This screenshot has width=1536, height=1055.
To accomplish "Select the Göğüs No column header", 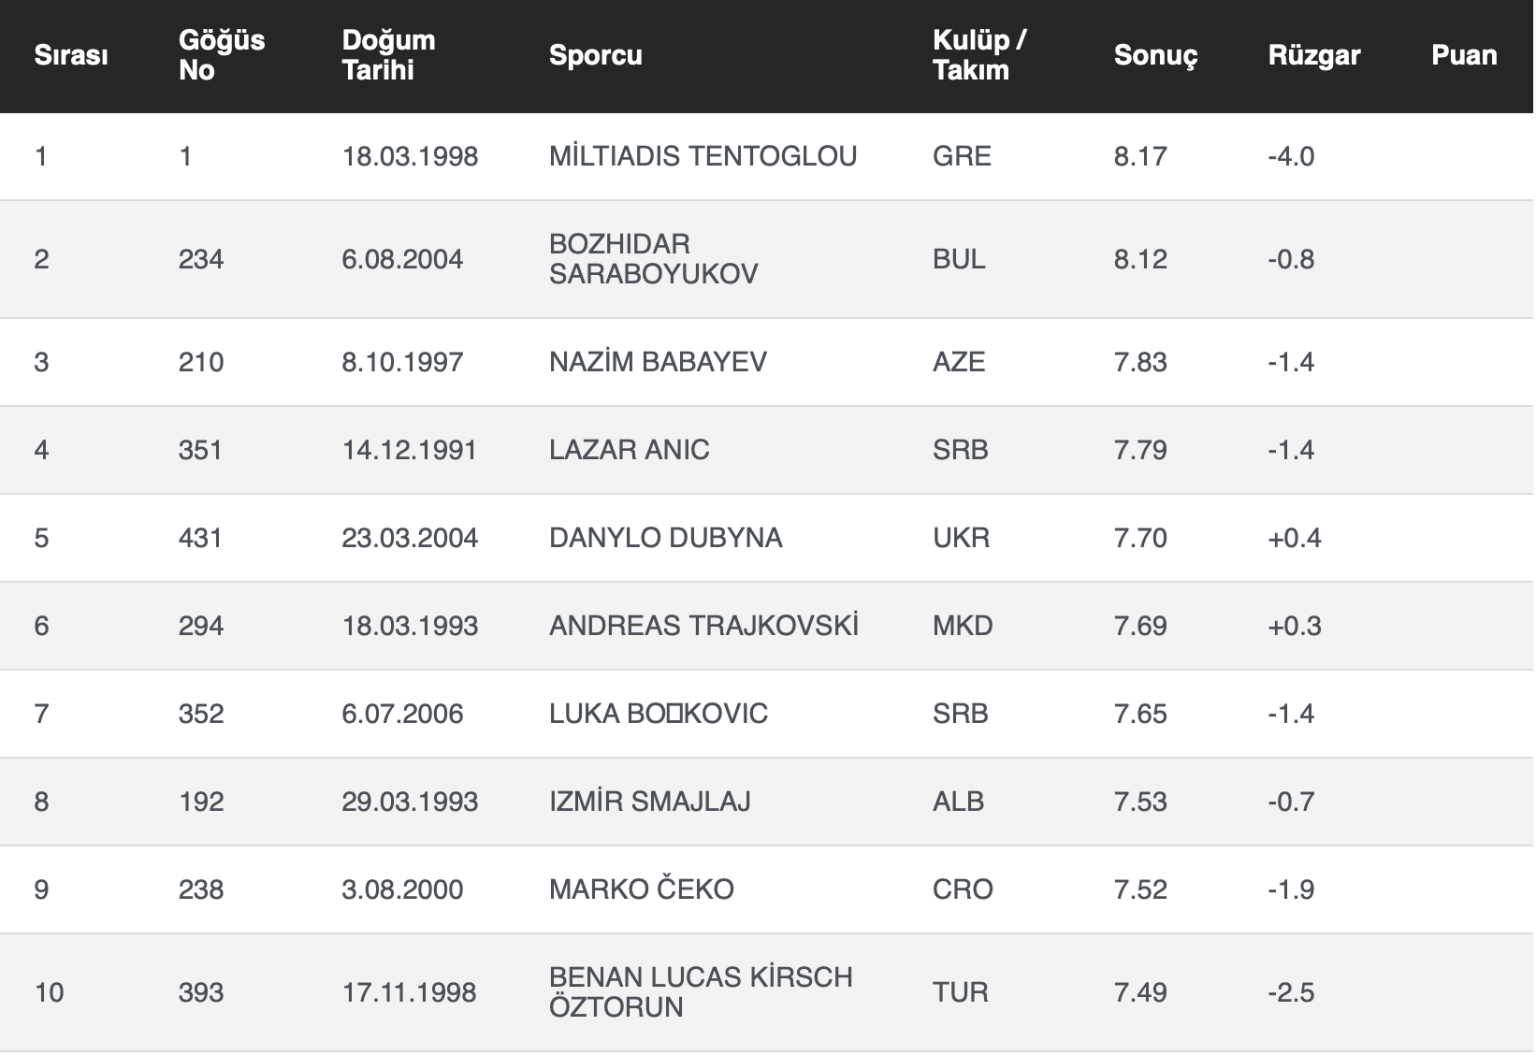I will tap(221, 55).
